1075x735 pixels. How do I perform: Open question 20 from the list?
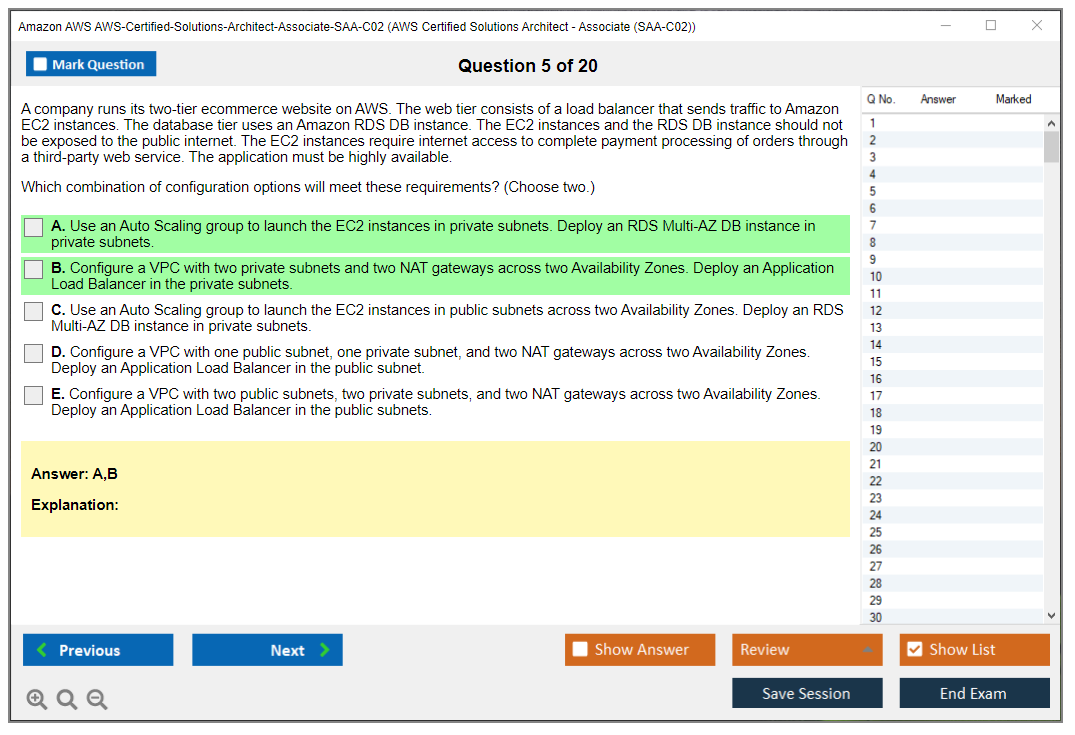pyautogui.click(x=876, y=447)
